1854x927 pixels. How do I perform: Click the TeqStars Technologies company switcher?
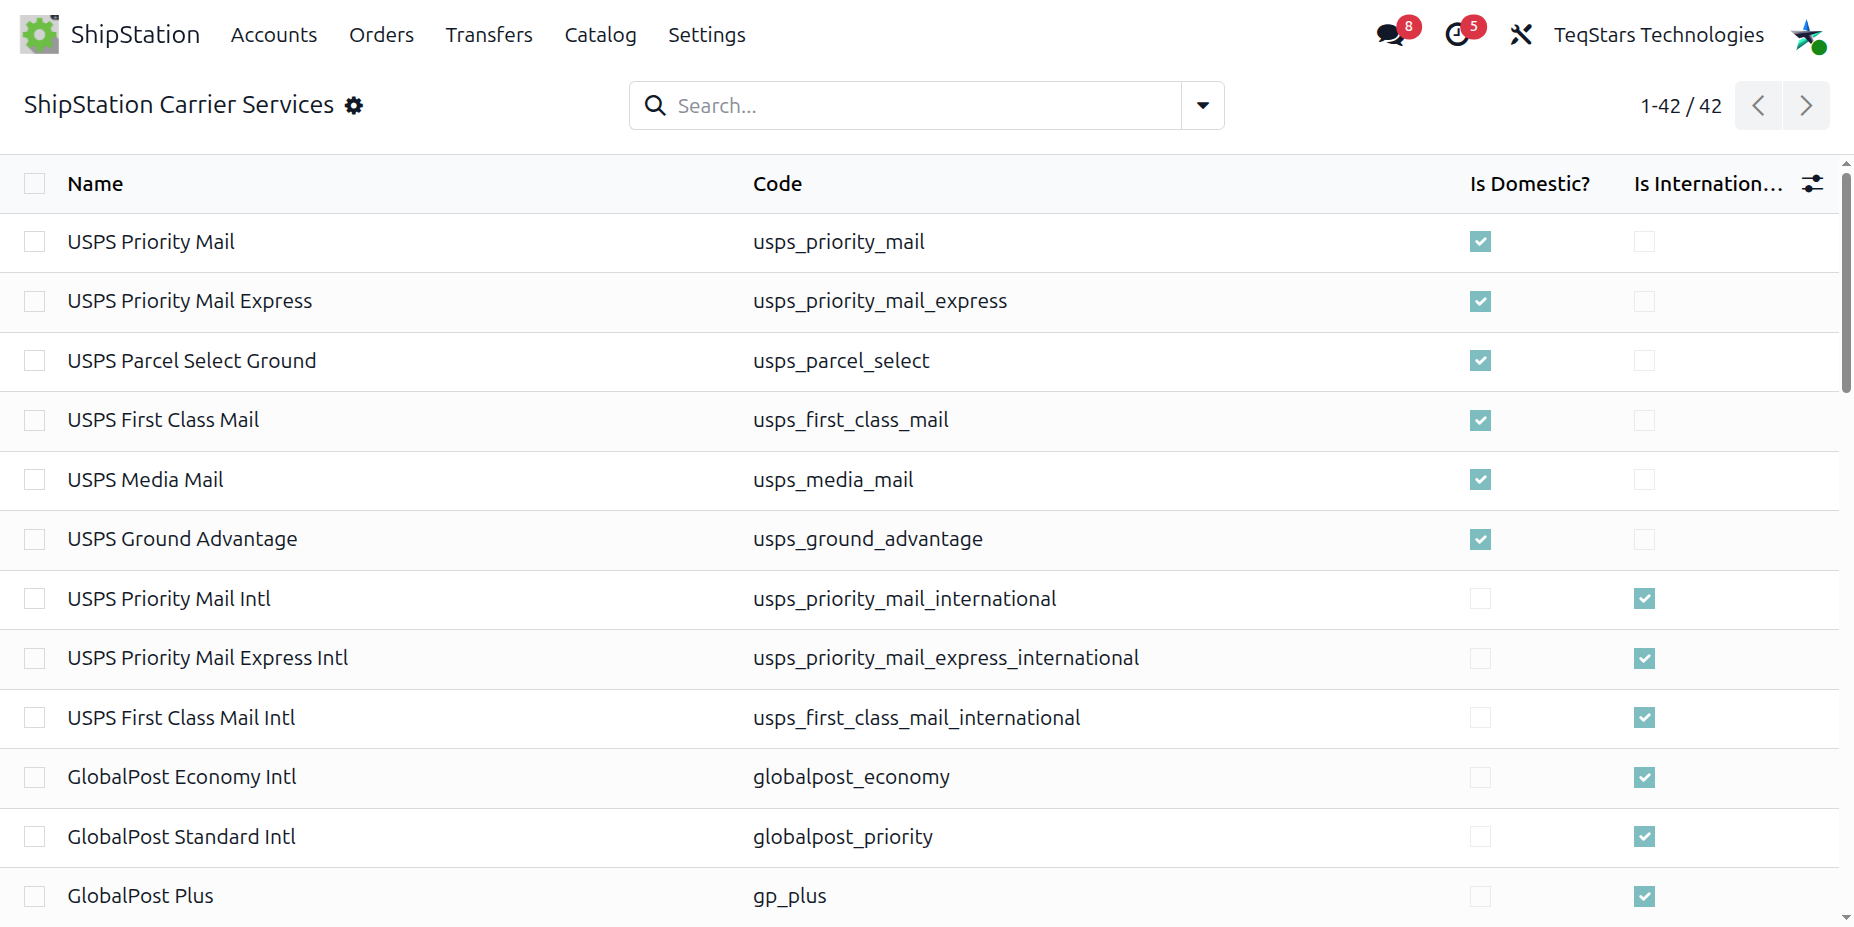click(x=1659, y=35)
